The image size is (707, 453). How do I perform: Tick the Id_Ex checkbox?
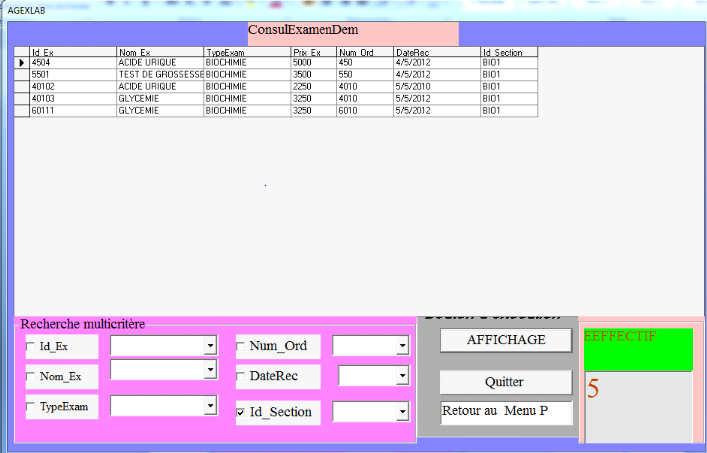[32, 347]
